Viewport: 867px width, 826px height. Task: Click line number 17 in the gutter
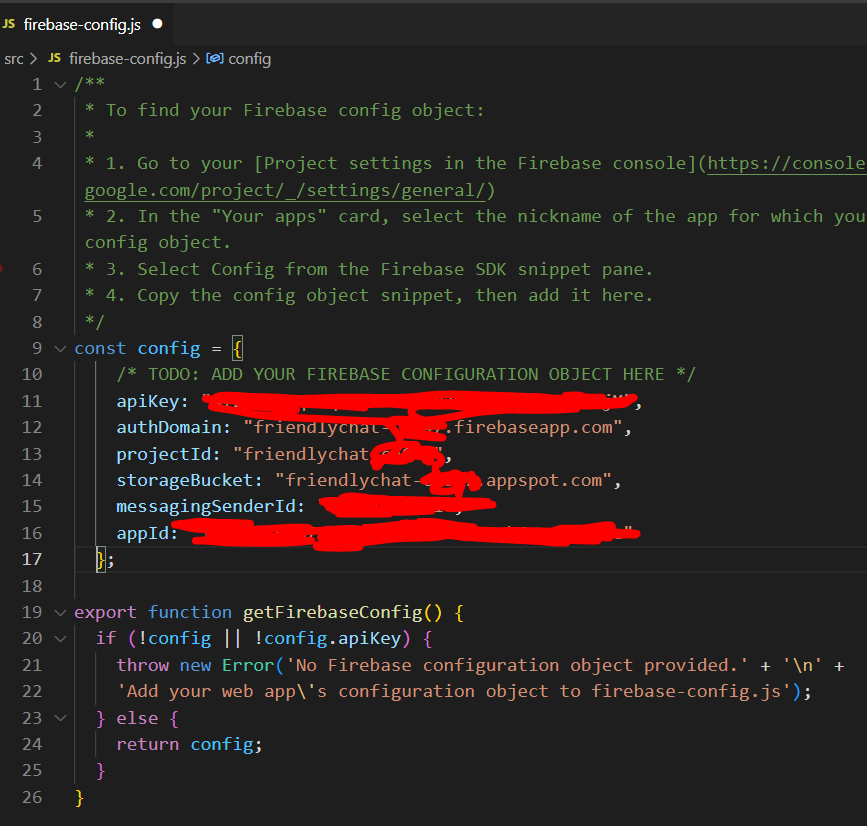[x=32, y=560]
